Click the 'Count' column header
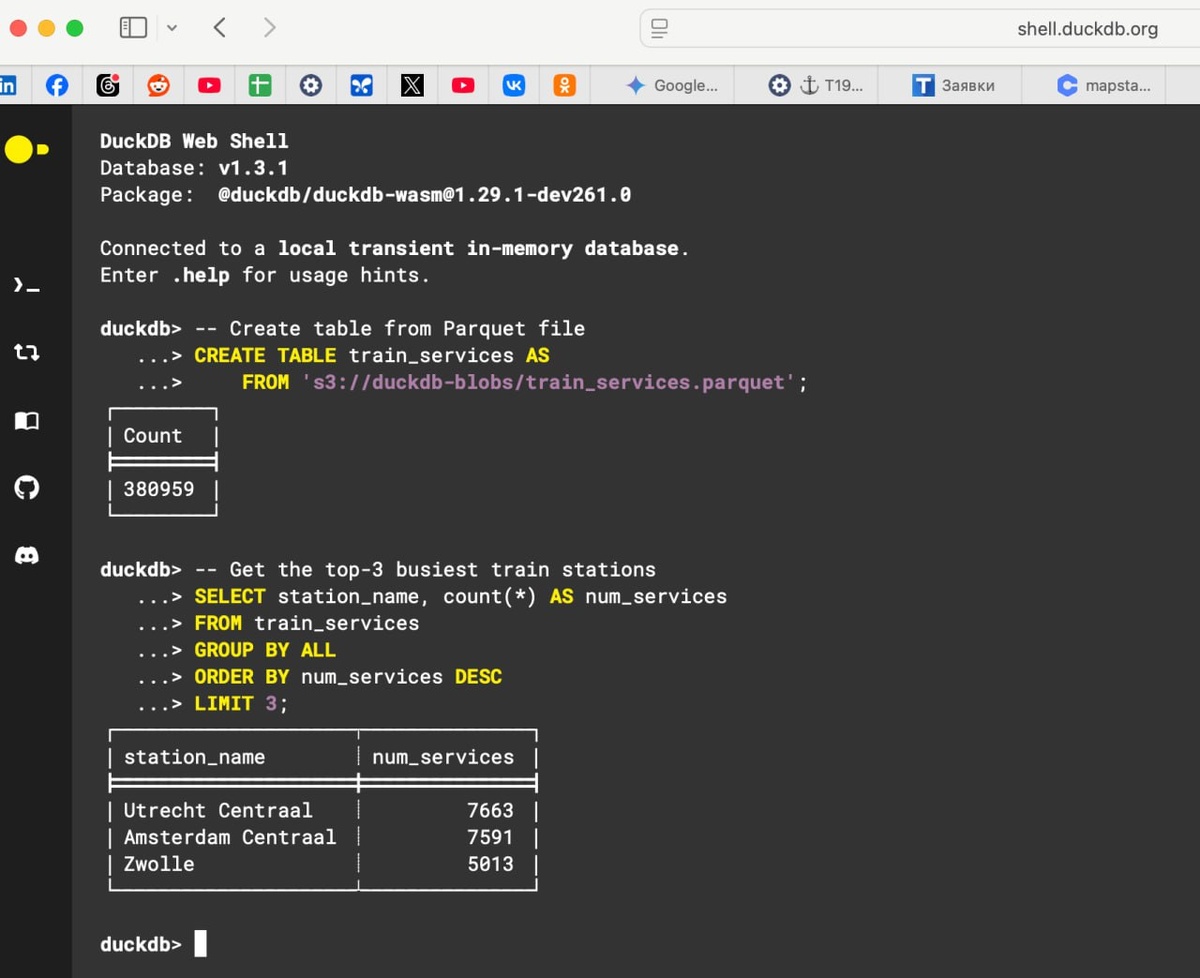The width and height of the screenshot is (1200, 978). pyautogui.click(x=152, y=436)
